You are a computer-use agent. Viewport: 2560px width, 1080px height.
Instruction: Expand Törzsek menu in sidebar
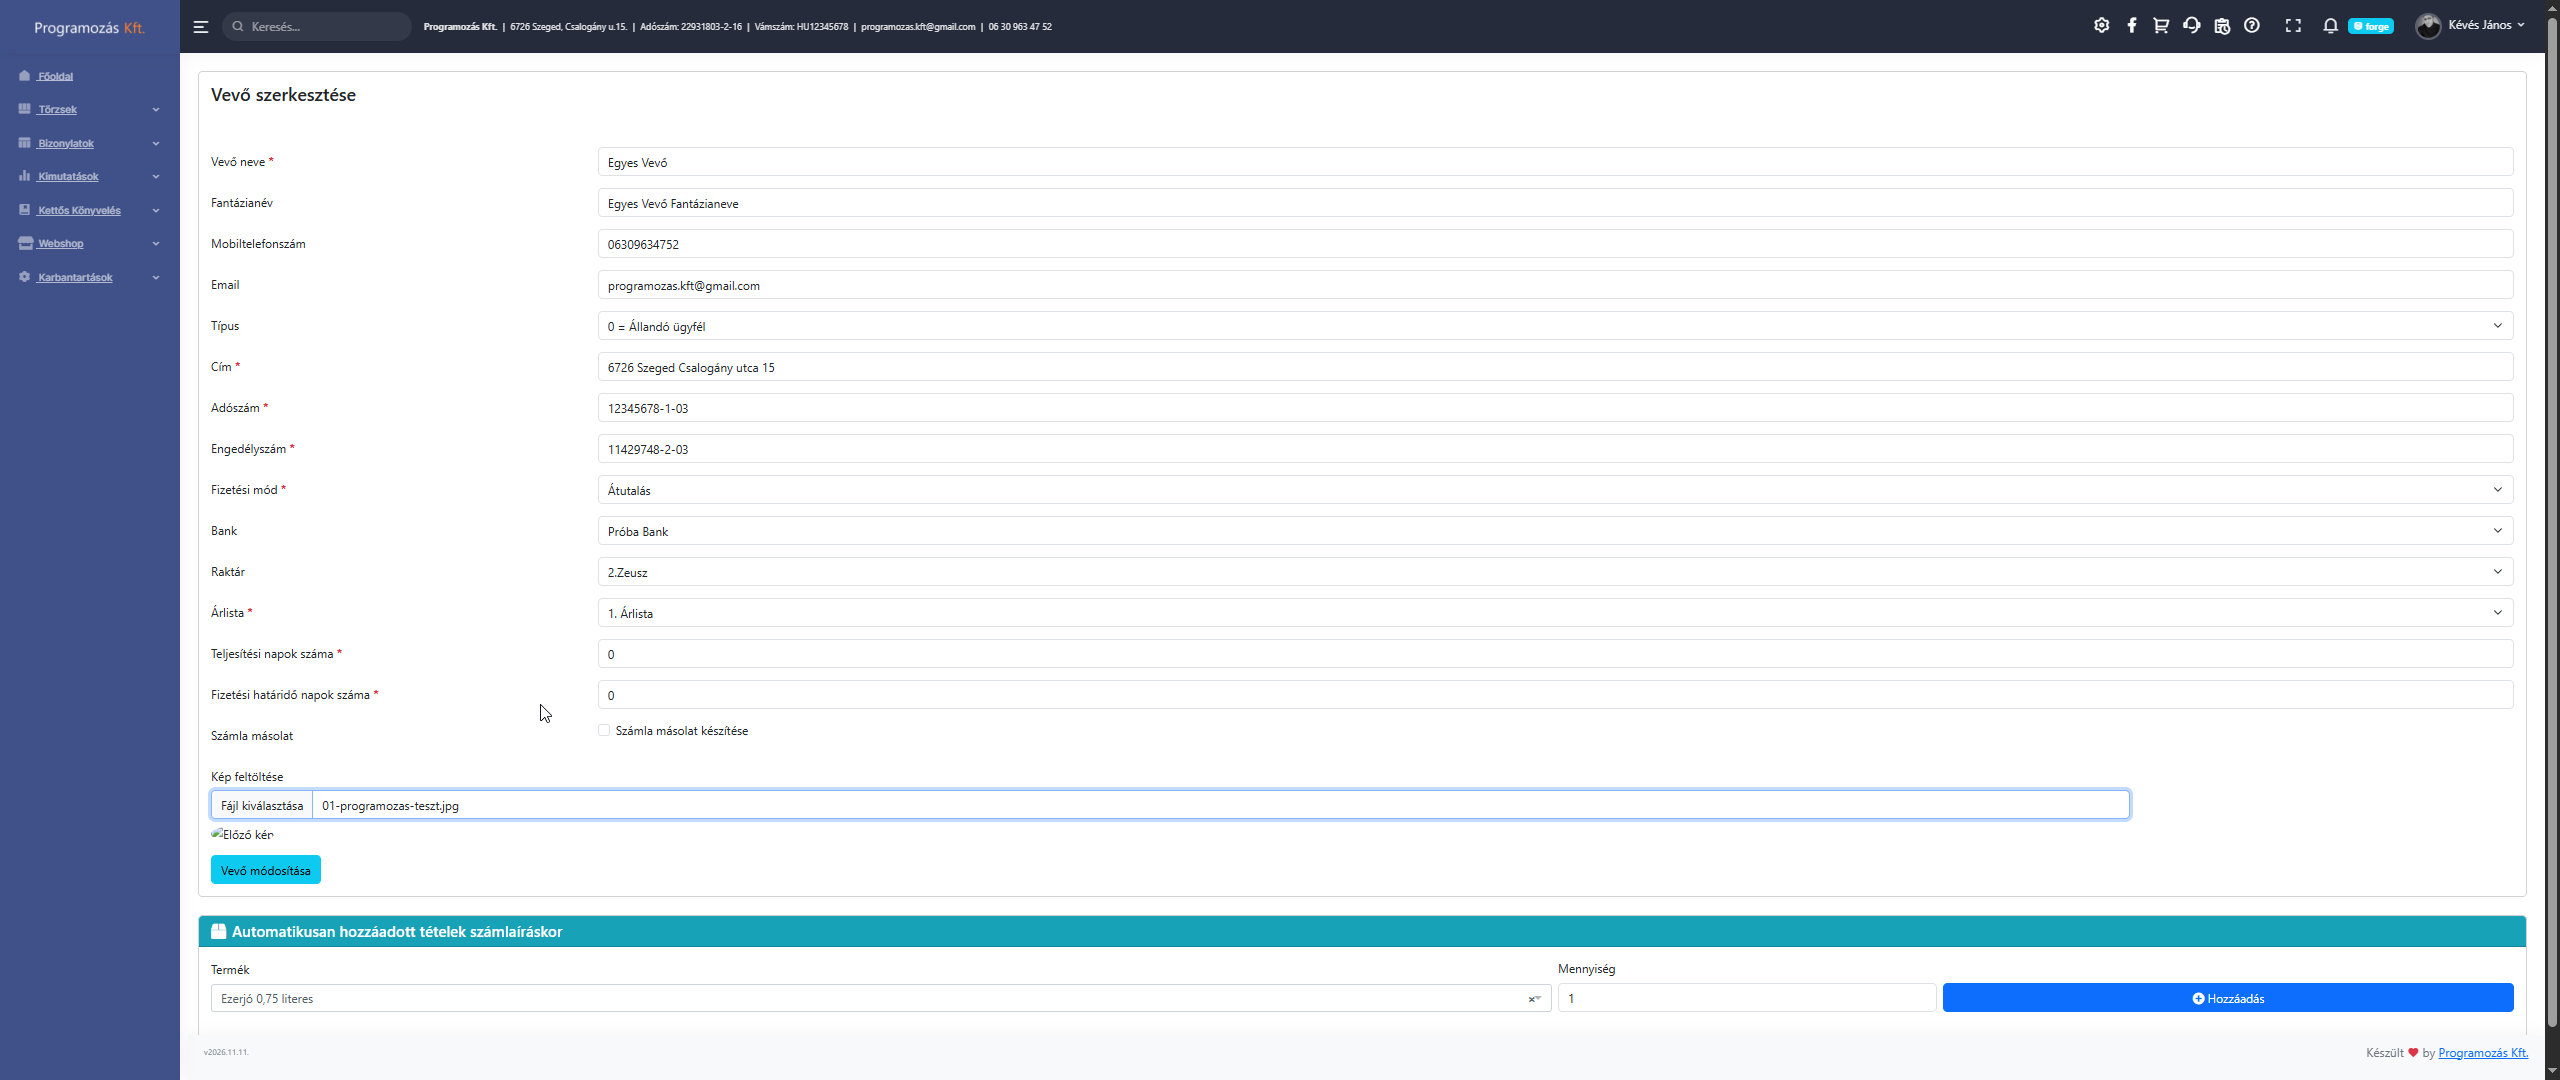(88, 110)
